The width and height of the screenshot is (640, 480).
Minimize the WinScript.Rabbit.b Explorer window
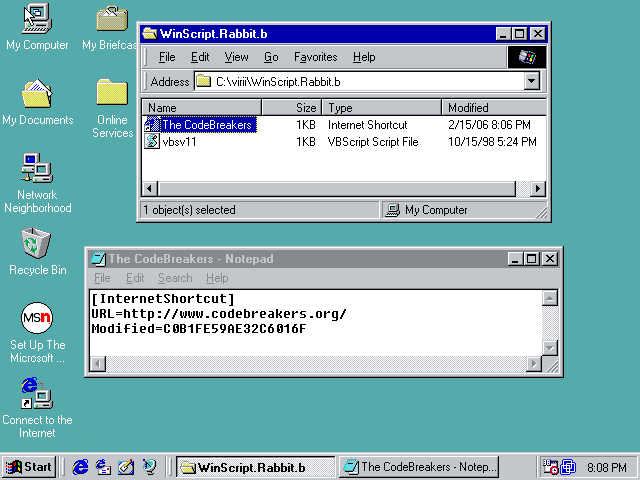(503, 33)
